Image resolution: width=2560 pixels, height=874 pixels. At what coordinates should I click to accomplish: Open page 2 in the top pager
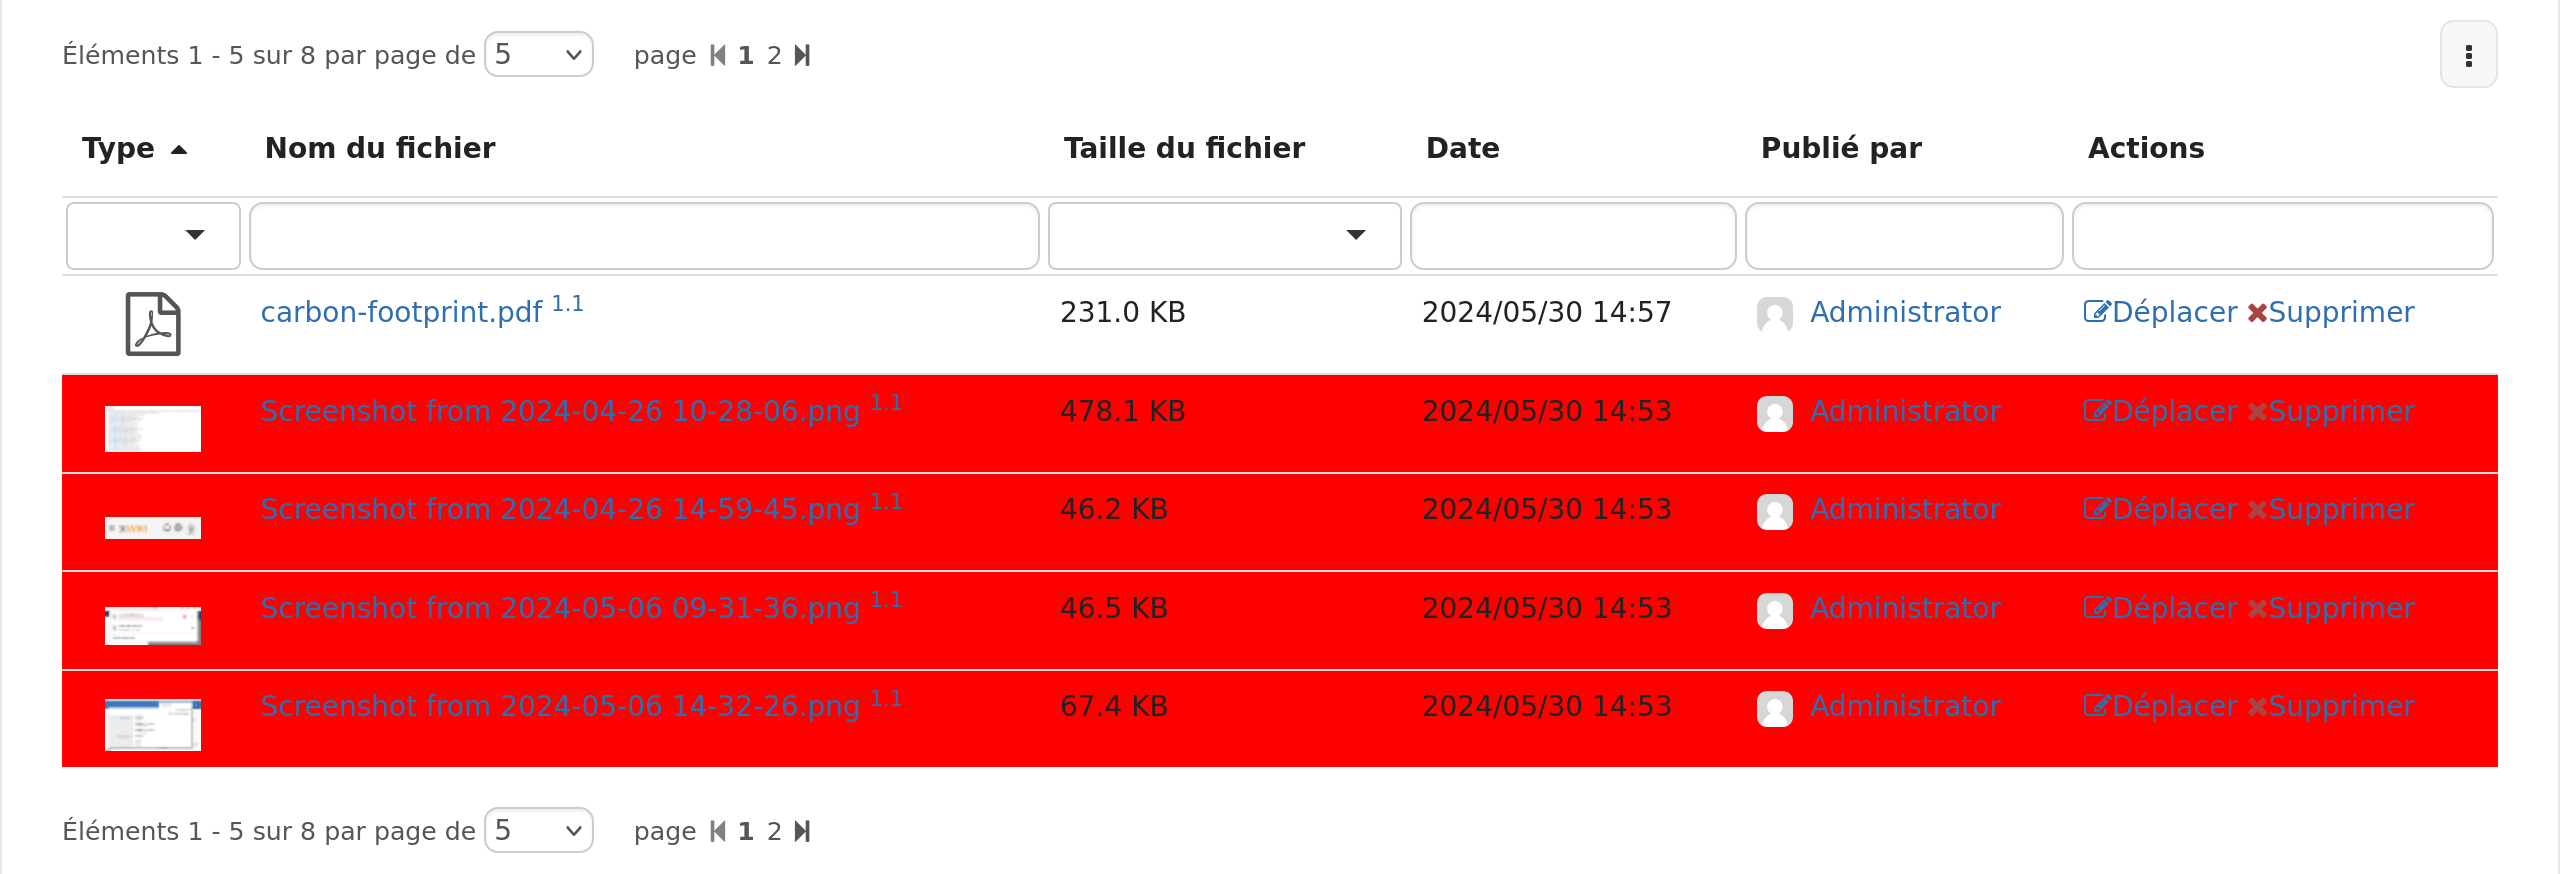pos(774,55)
